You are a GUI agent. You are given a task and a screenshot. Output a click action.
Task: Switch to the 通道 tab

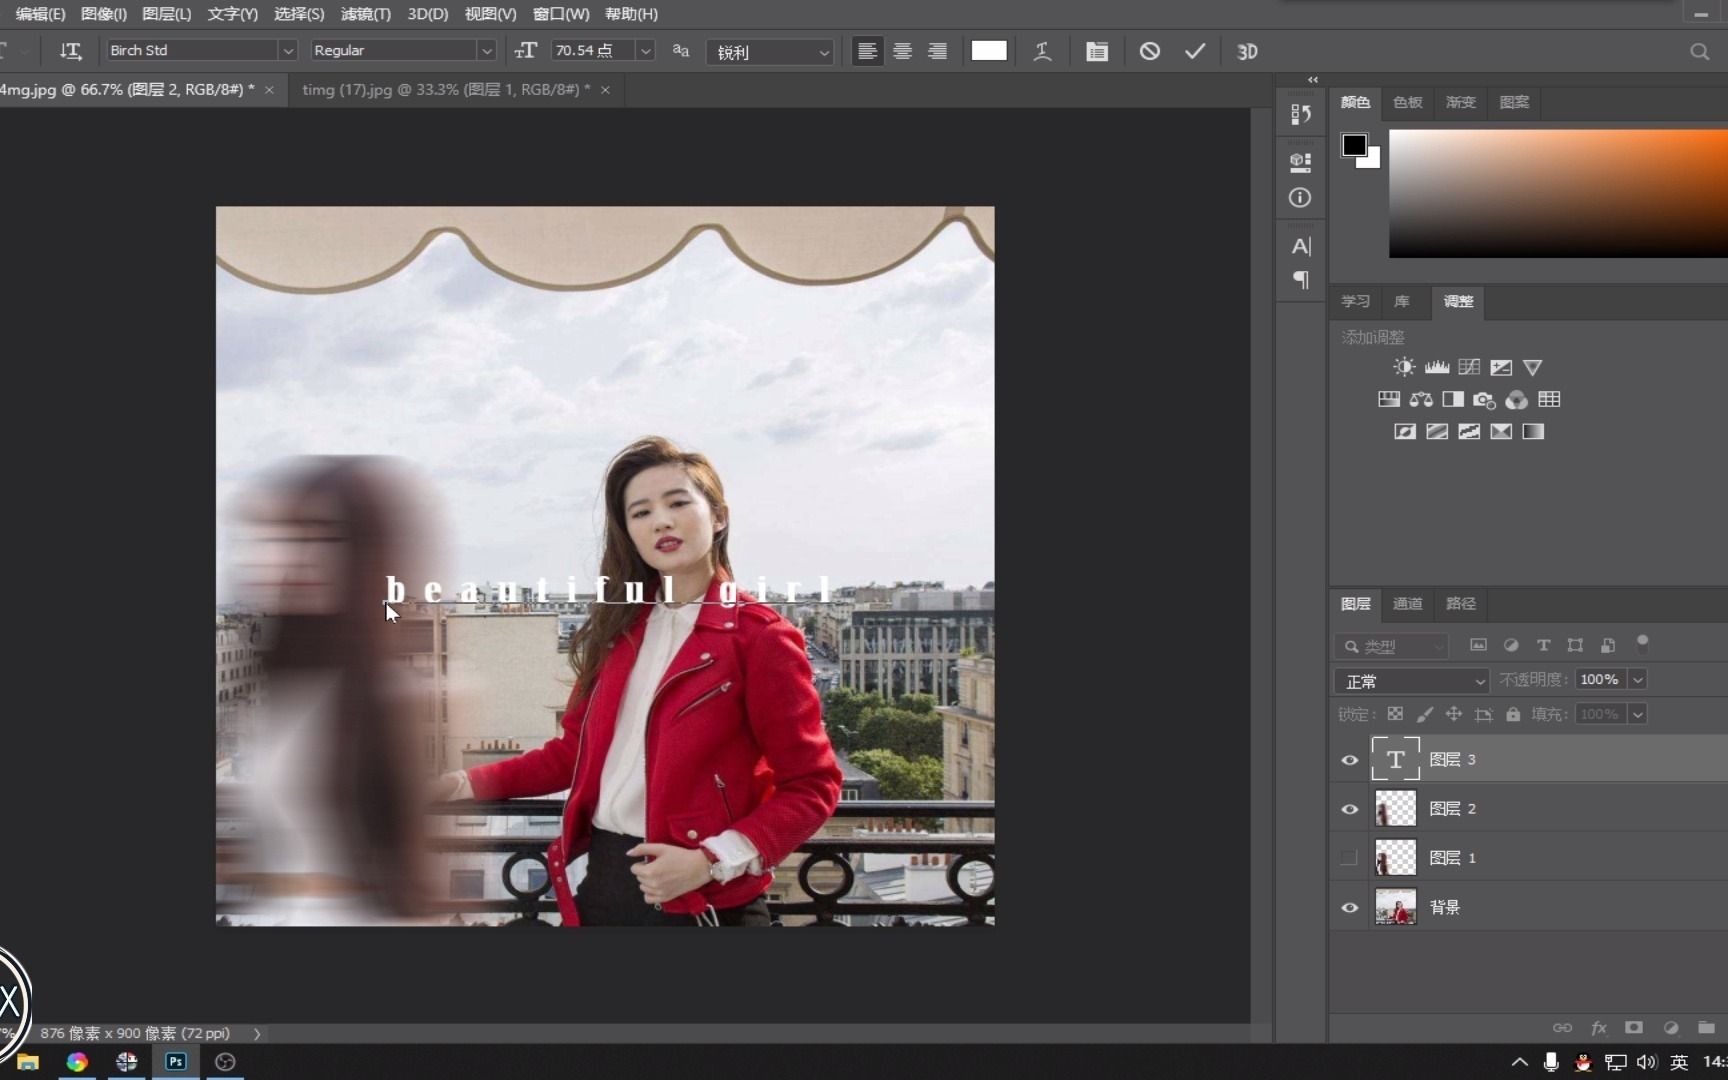coord(1407,603)
